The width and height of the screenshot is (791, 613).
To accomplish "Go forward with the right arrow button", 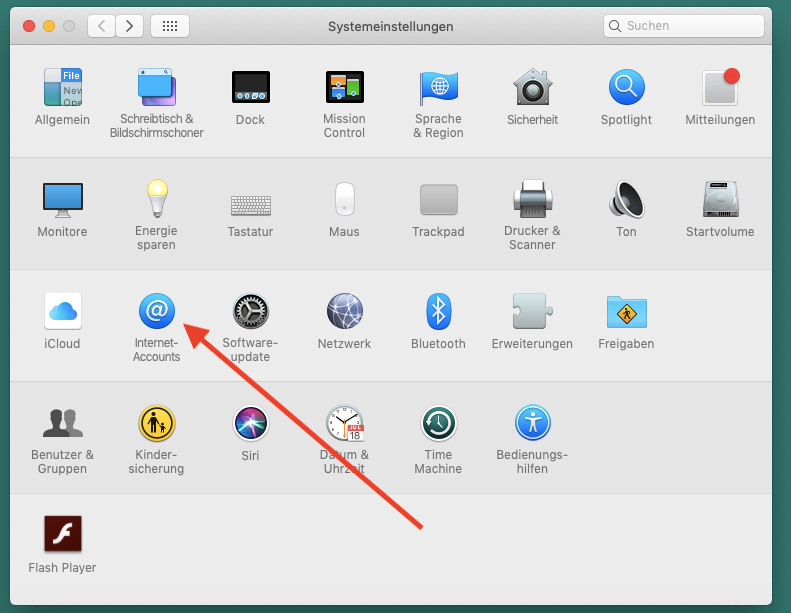I will tap(129, 26).
